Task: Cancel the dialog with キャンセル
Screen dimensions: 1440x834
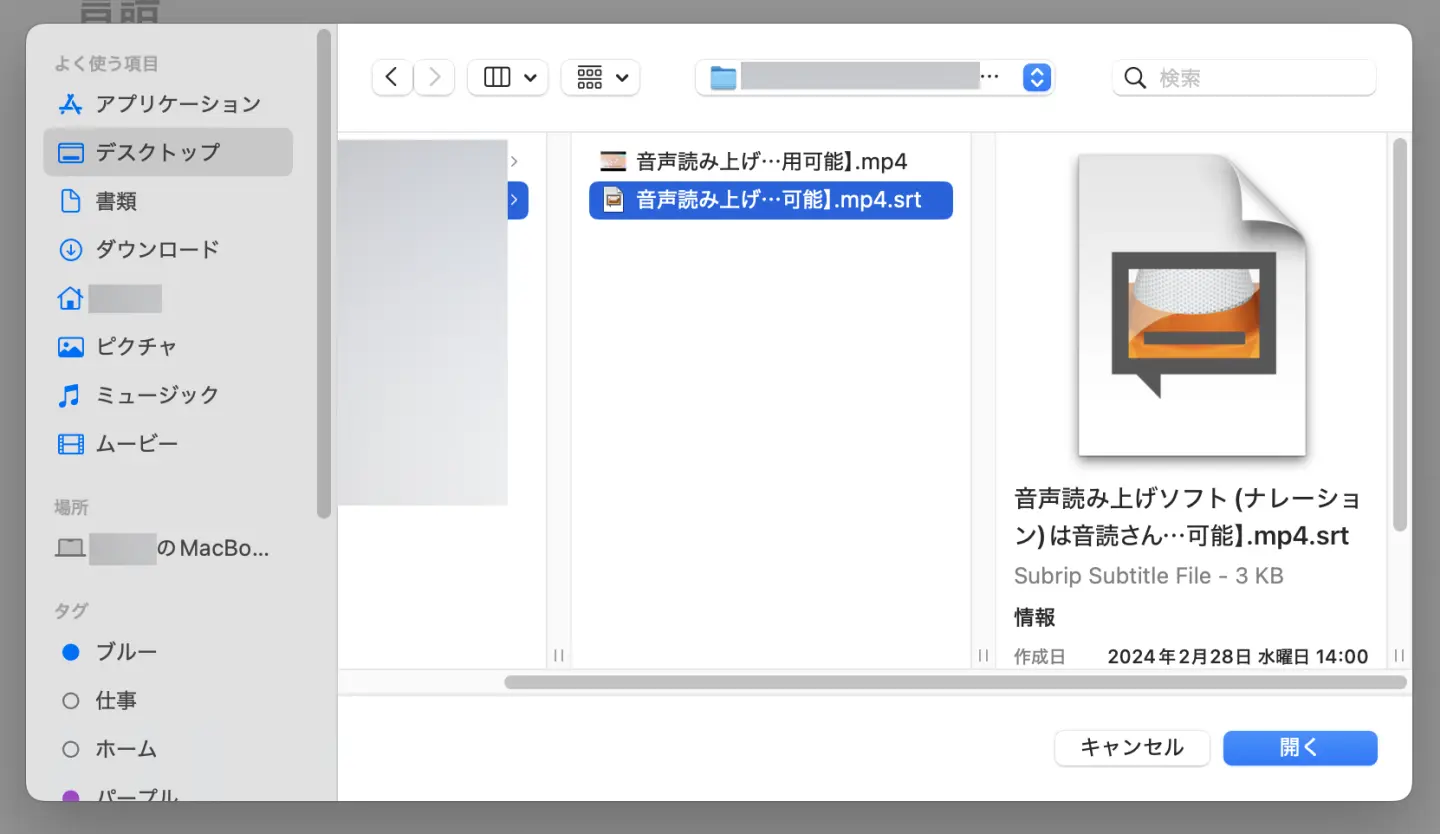Action: (1132, 747)
